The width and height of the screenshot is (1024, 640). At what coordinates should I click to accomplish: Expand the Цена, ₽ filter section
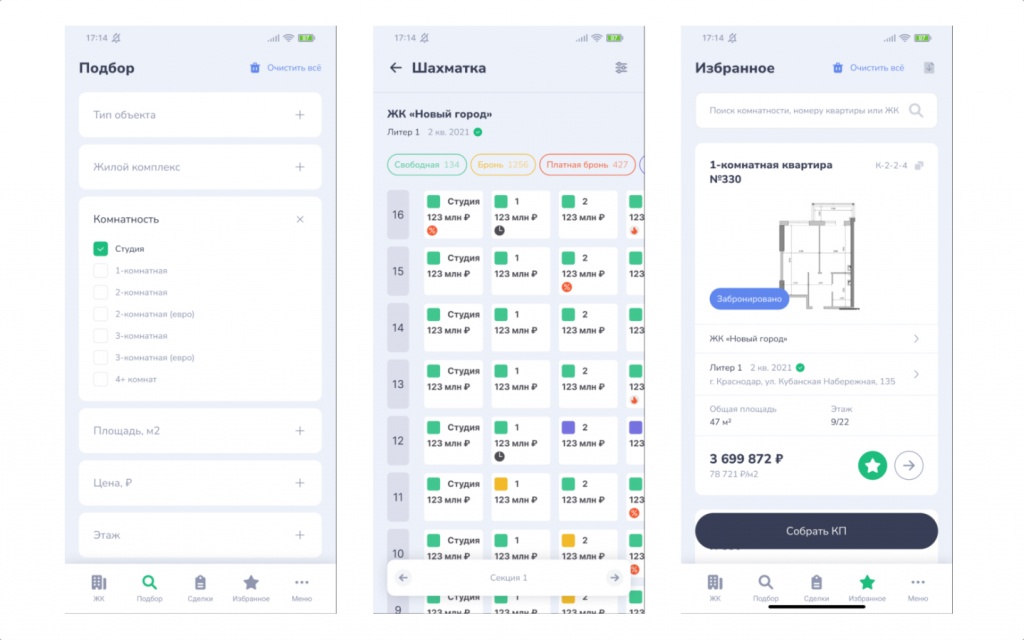200,483
